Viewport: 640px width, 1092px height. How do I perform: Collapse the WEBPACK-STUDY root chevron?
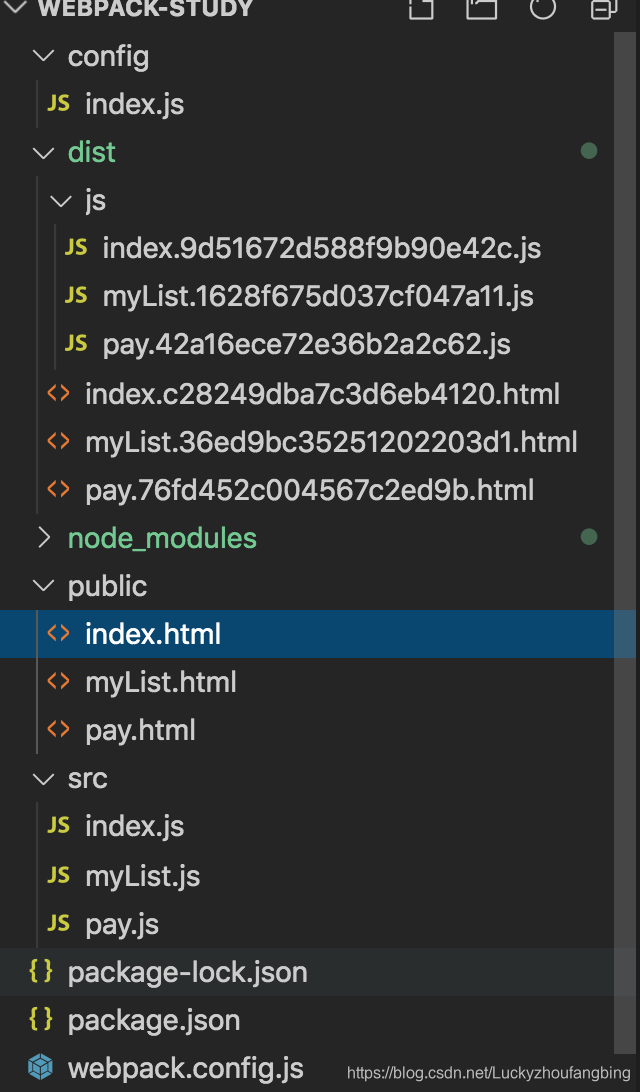(x=14, y=8)
